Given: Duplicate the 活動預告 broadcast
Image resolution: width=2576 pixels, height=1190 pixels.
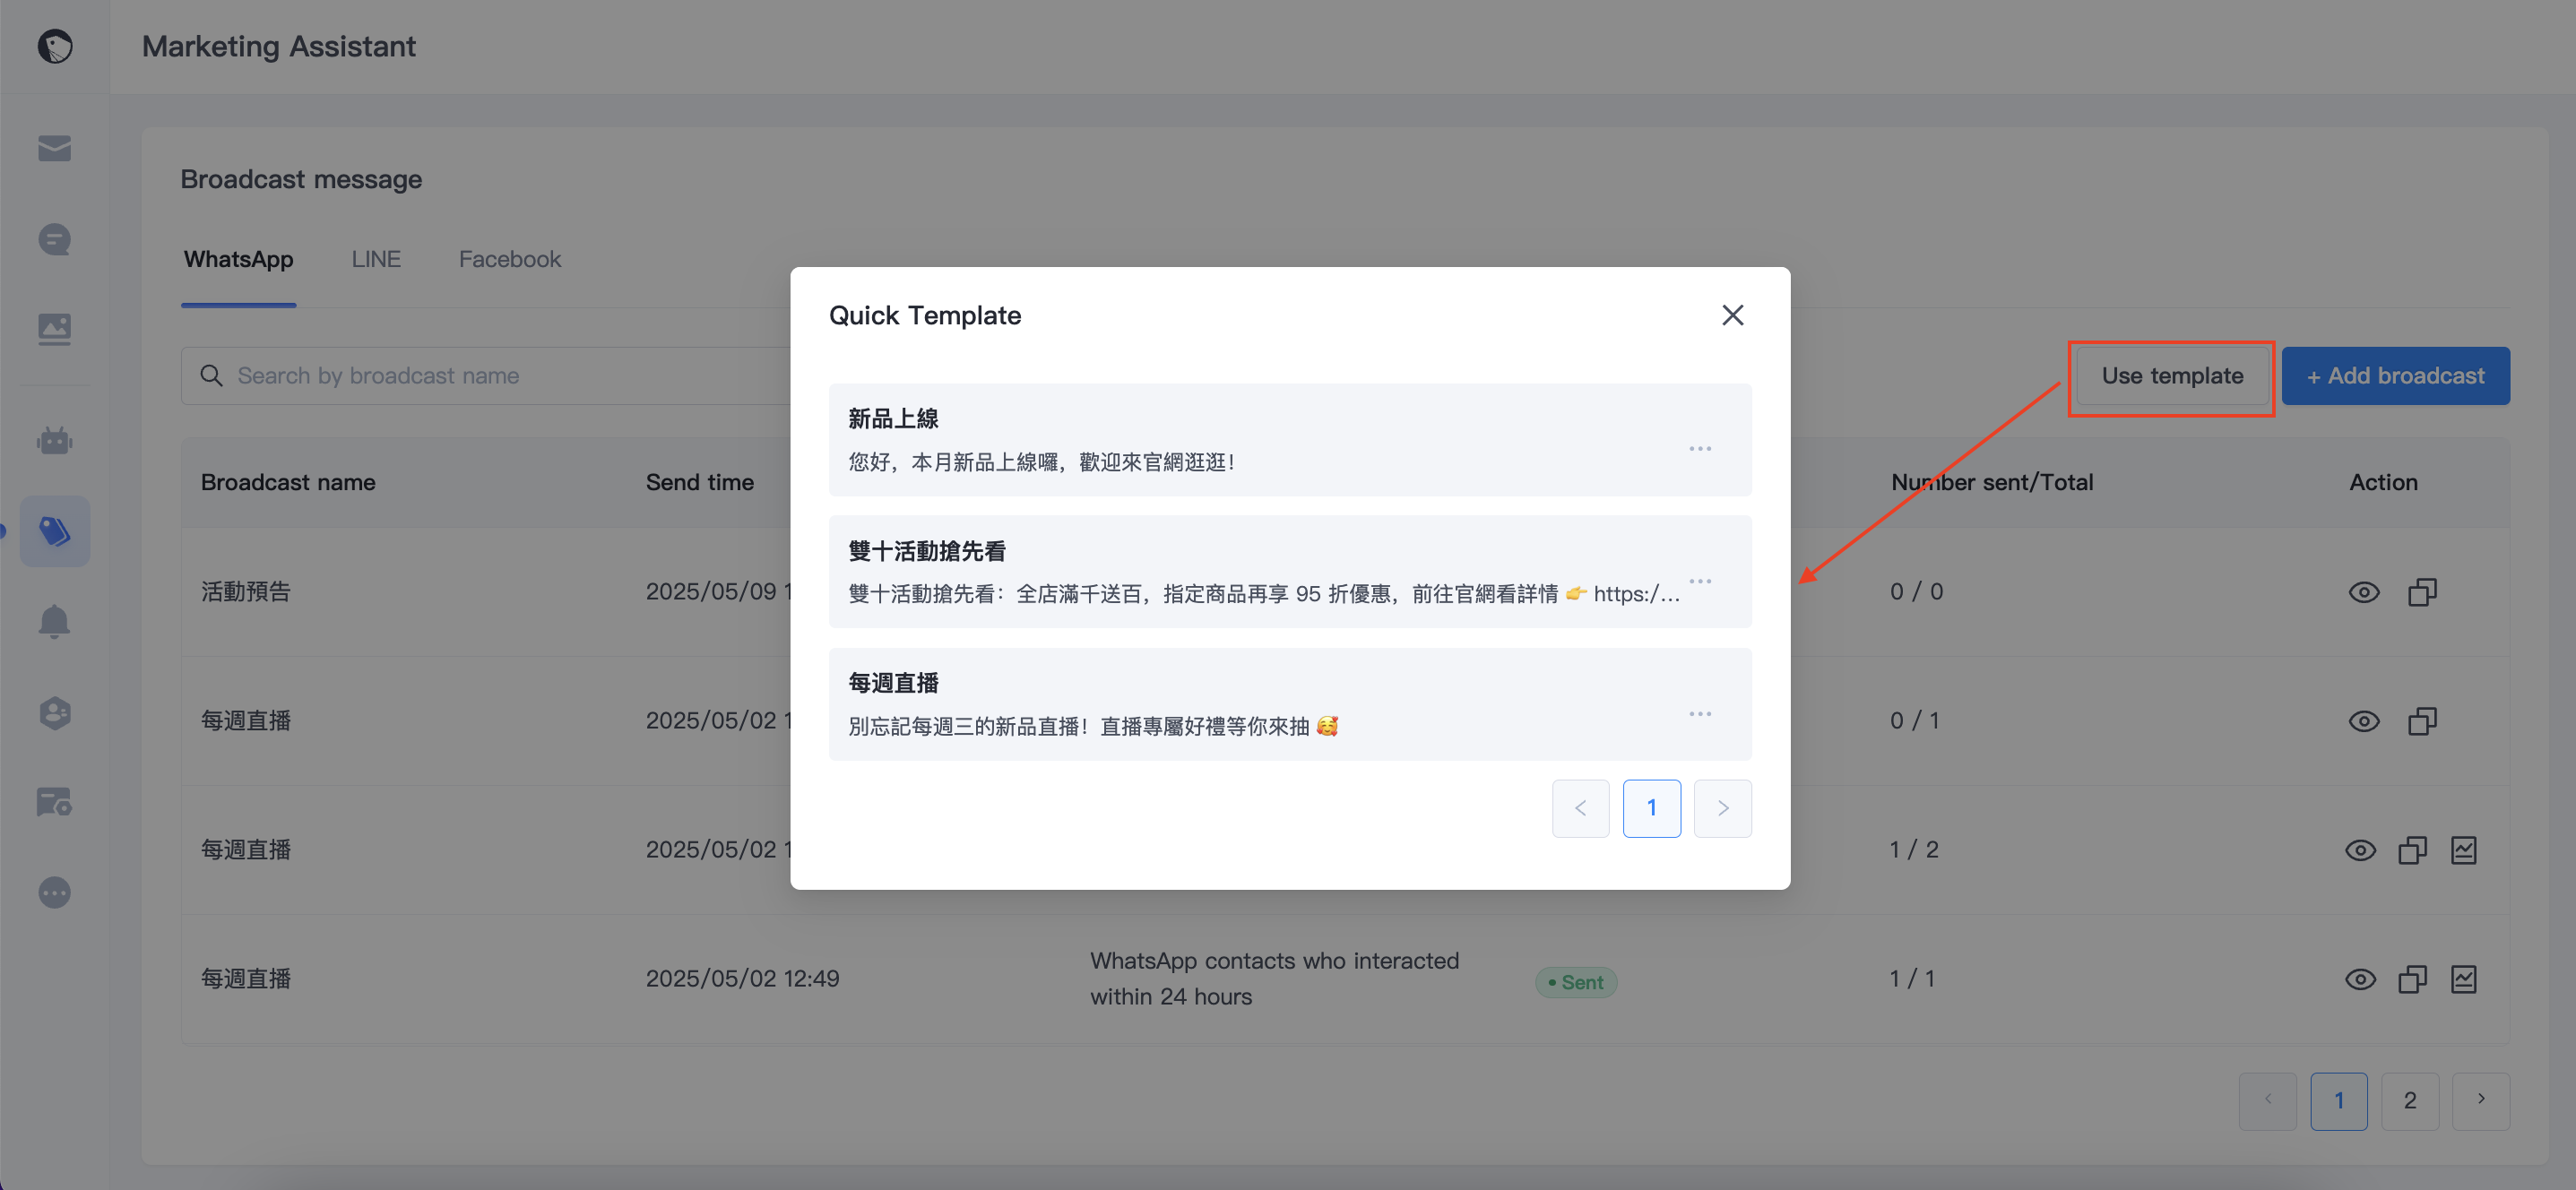Looking at the screenshot, I should tap(2422, 592).
